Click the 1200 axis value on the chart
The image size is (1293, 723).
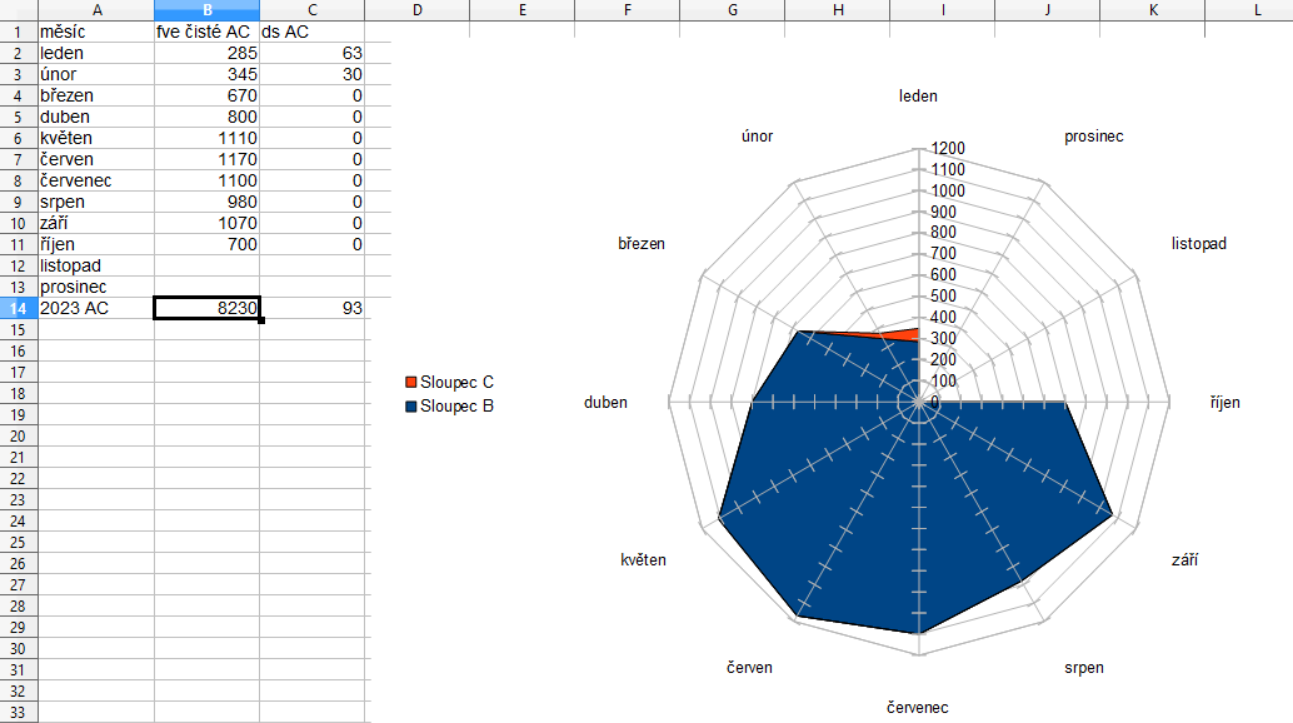(x=948, y=148)
